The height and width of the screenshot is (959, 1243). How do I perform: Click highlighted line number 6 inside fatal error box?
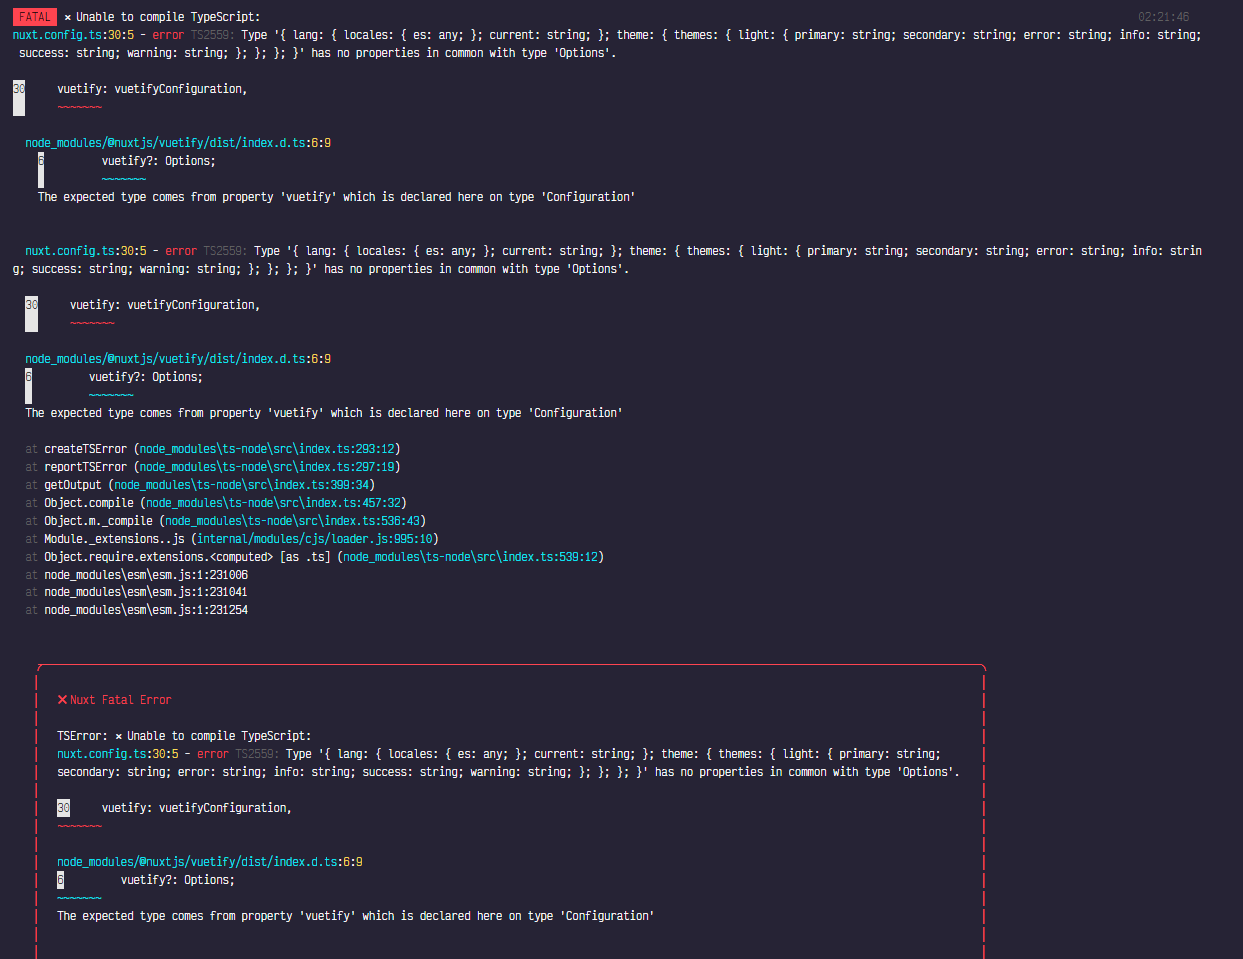(x=60, y=880)
